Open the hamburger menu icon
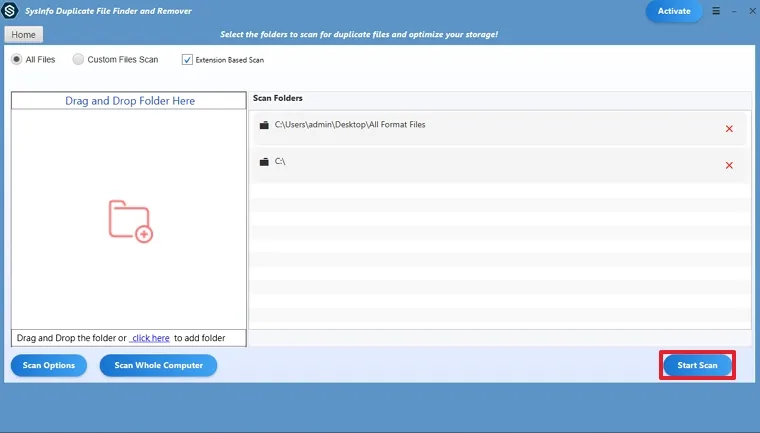Image resolution: width=760 pixels, height=433 pixels. [x=716, y=11]
